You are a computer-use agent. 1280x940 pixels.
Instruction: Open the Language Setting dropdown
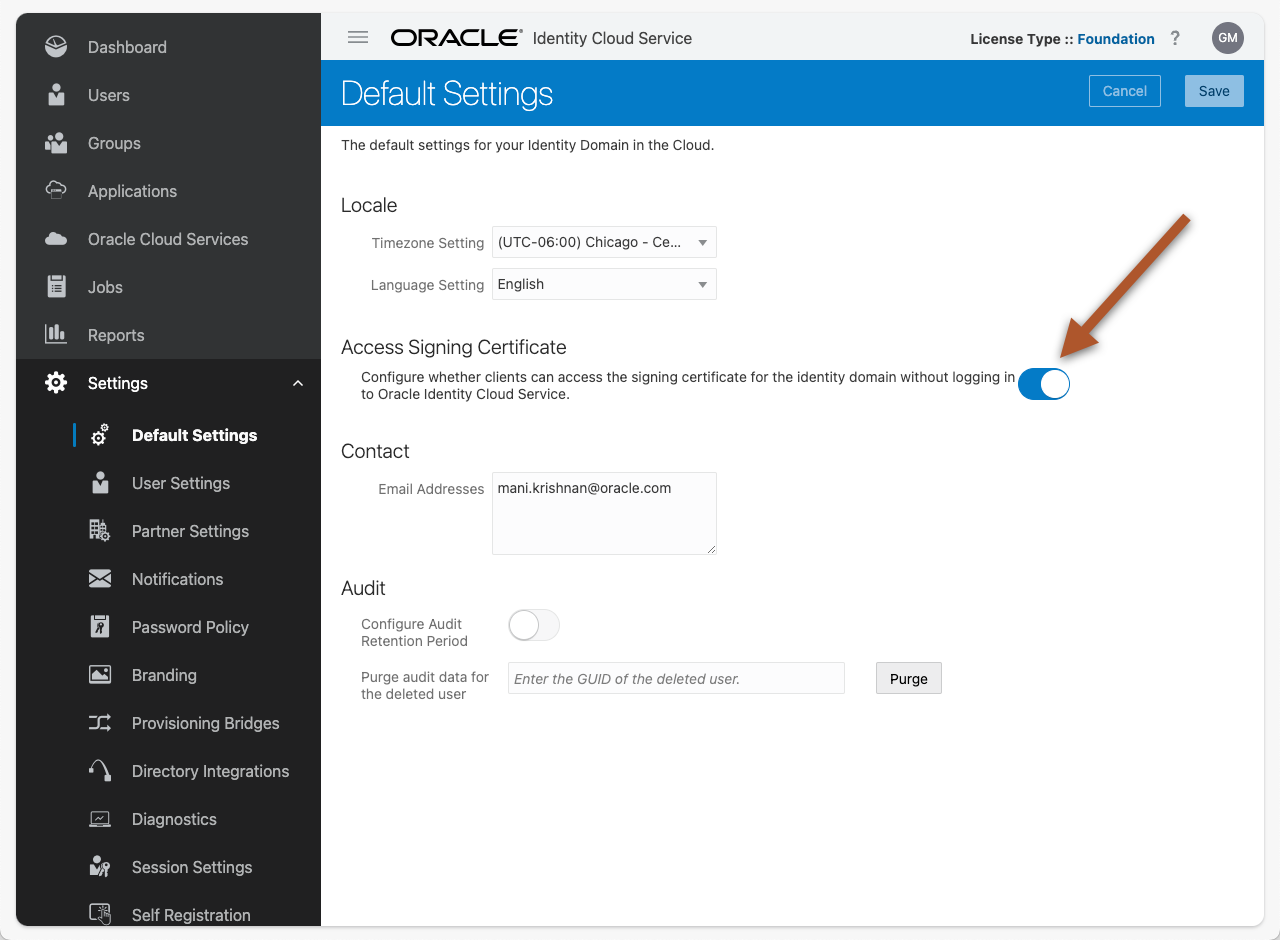coord(604,283)
